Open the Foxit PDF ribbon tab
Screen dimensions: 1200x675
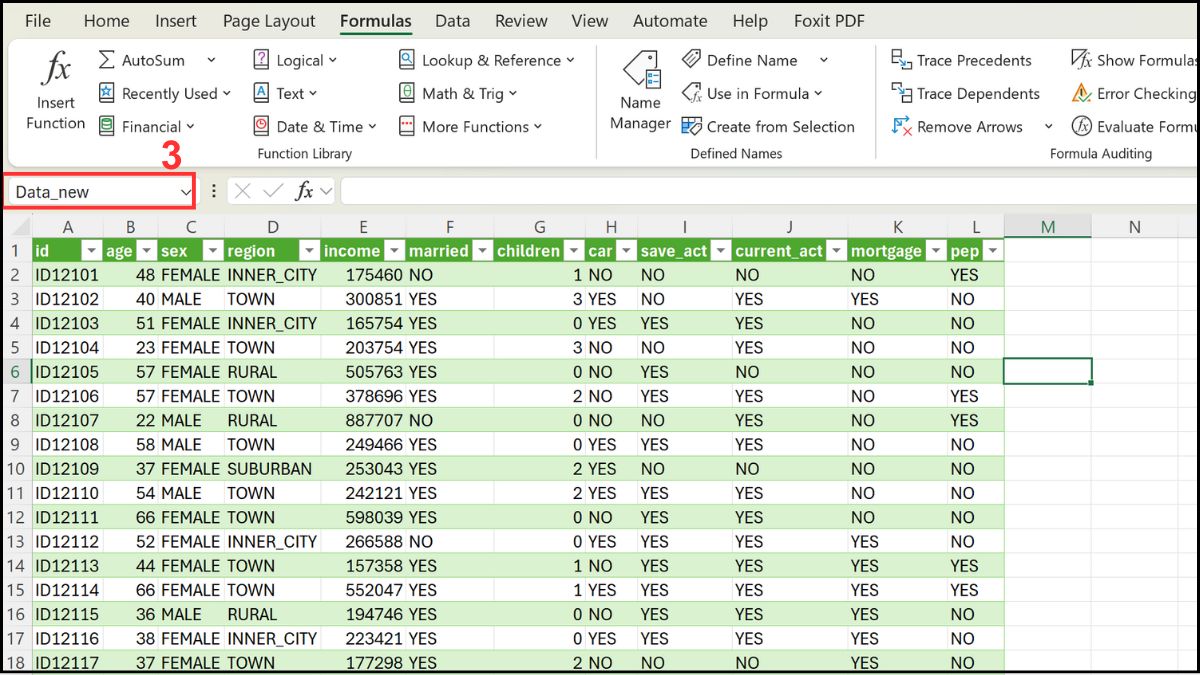point(829,20)
